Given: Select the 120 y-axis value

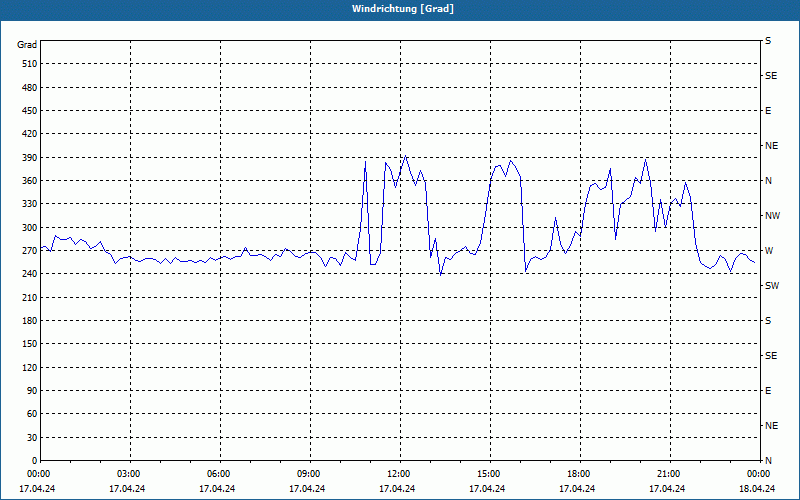Looking at the screenshot, I should (x=30, y=367).
